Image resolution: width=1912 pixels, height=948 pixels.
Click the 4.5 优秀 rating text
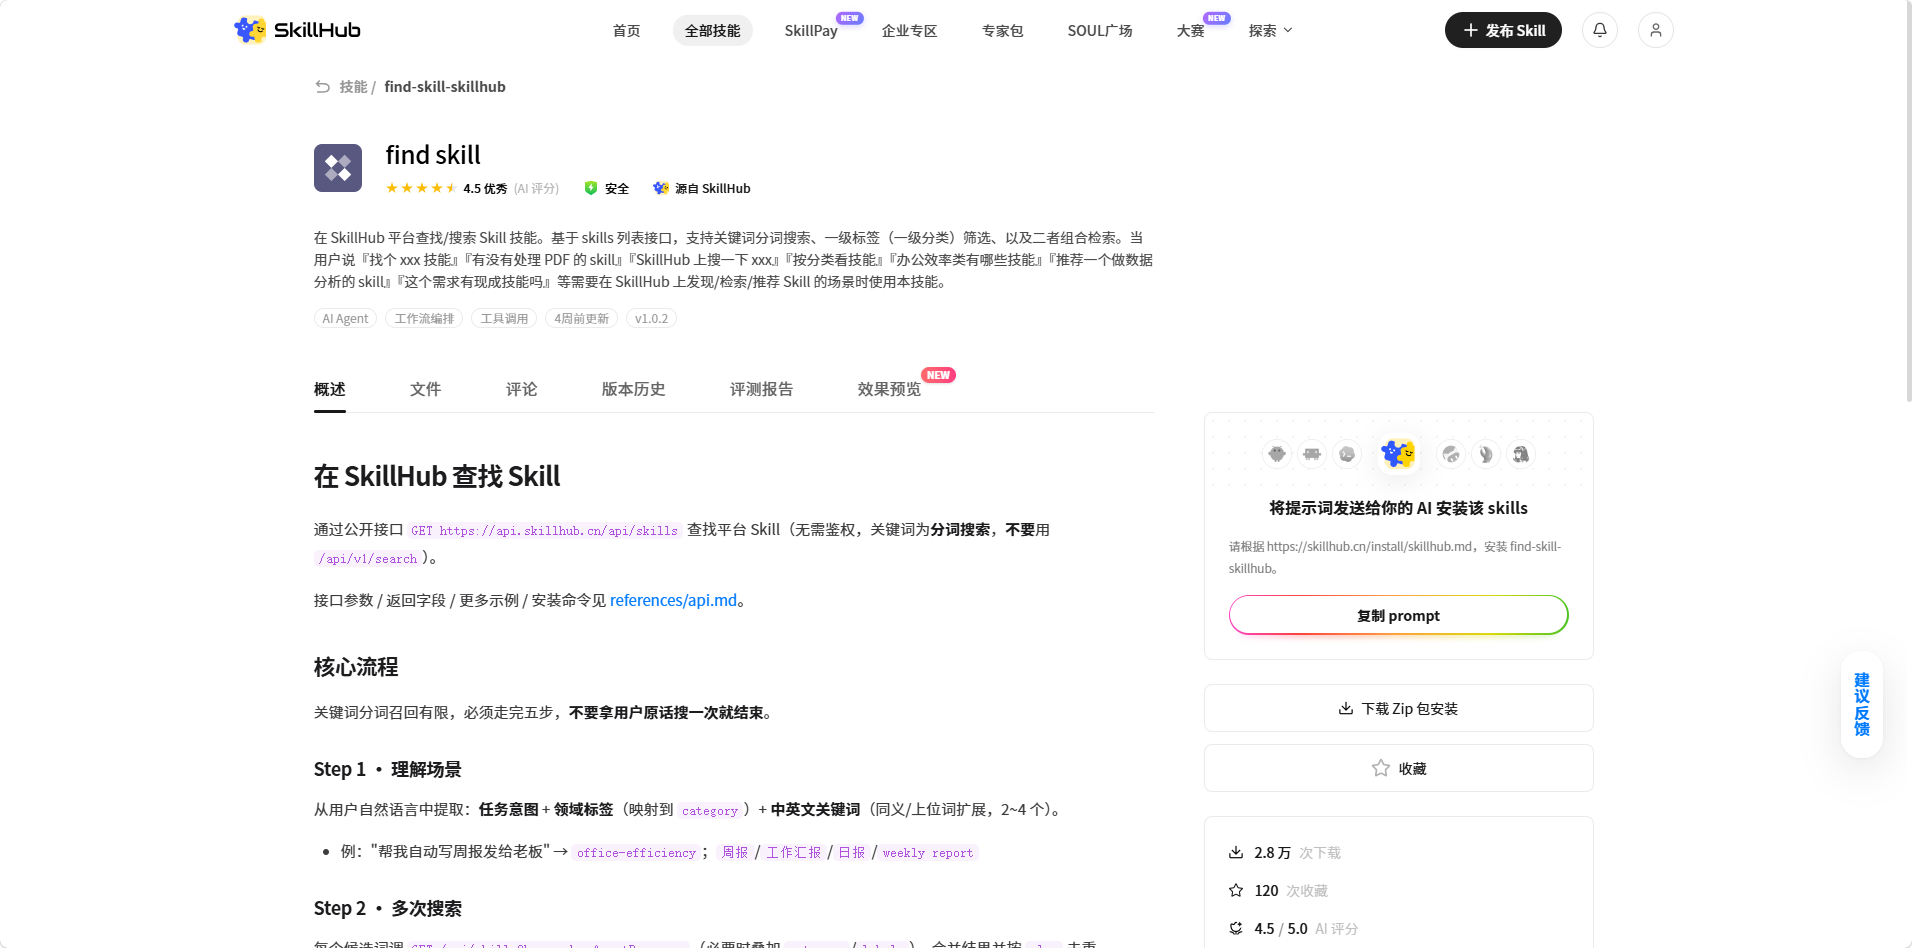[485, 188]
